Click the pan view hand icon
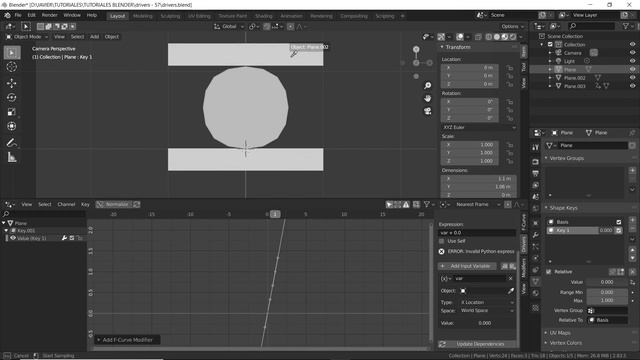The height and width of the screenshot is (360, 640). coord(427,98)
